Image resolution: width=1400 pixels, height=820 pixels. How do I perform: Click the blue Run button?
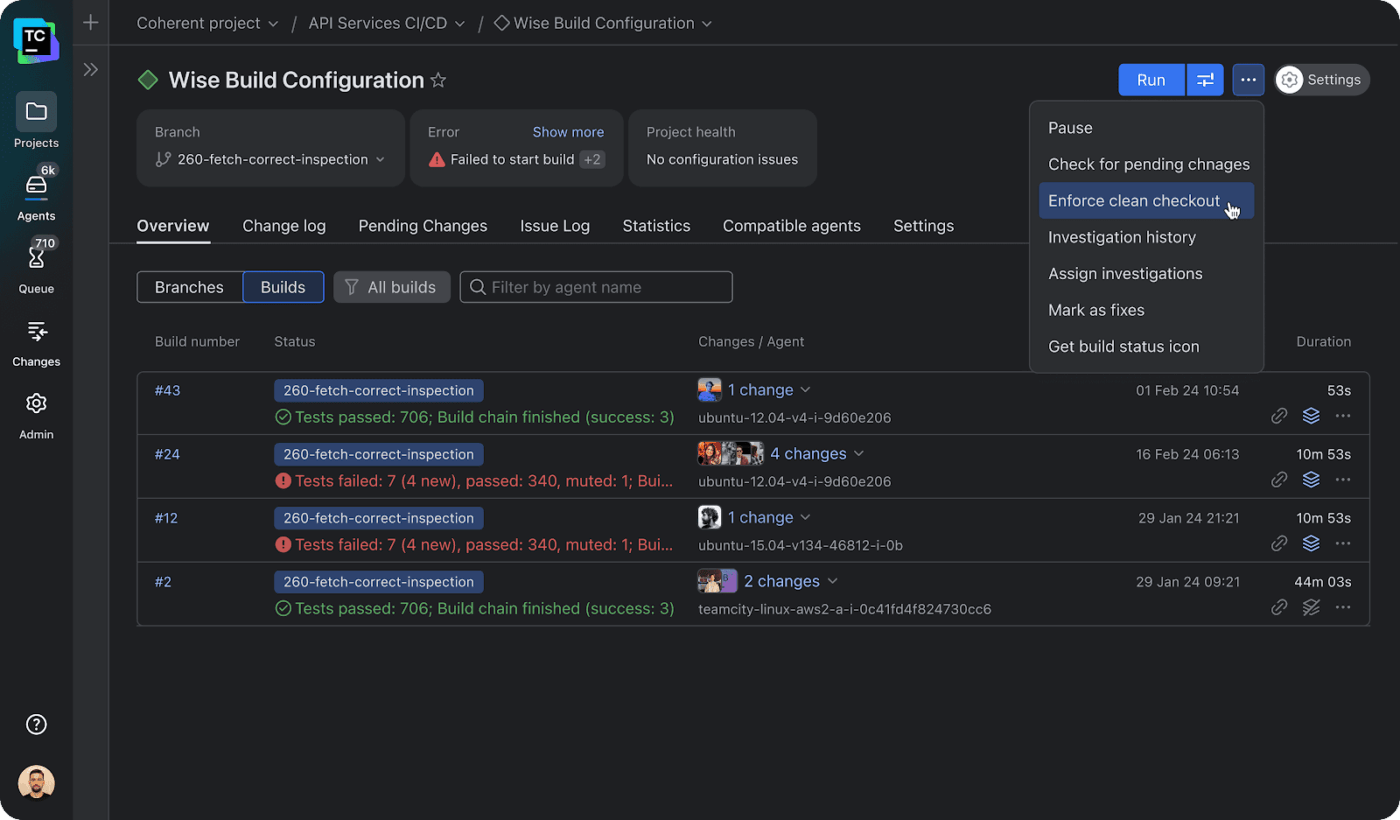tap(1151, 80)
